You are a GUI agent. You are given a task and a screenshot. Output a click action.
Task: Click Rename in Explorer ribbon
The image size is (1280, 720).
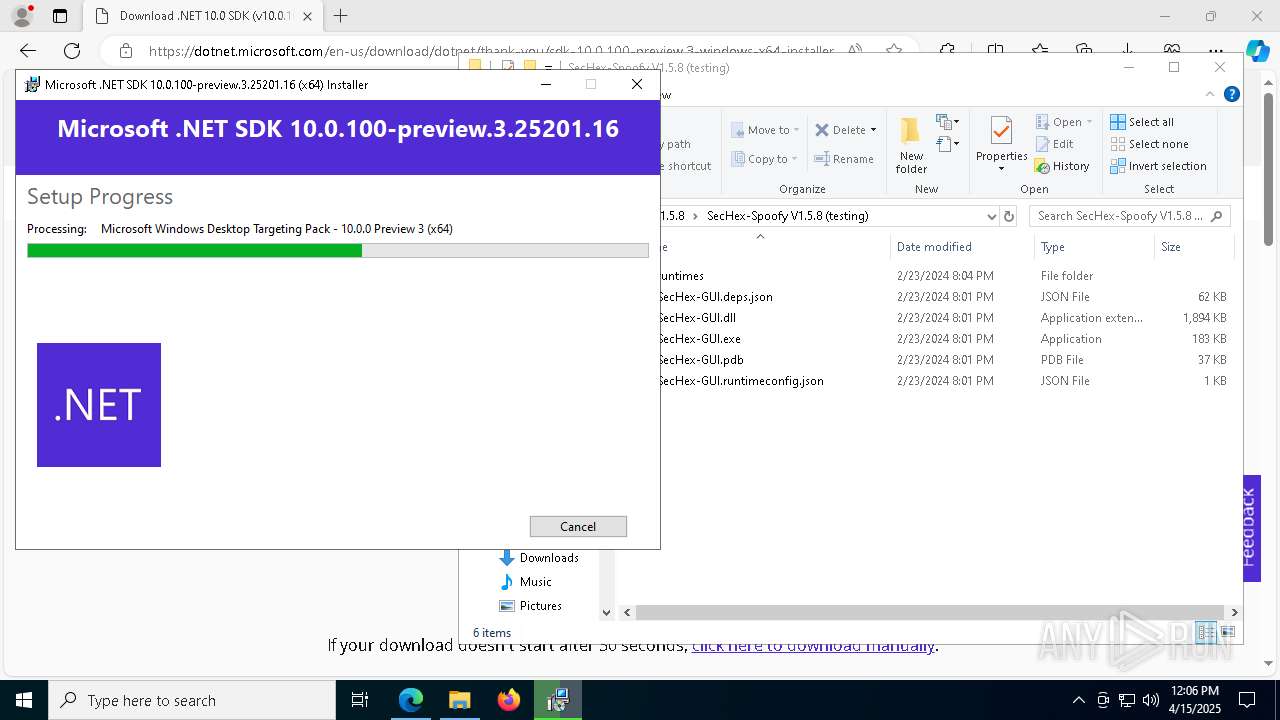tap(843, 159)
